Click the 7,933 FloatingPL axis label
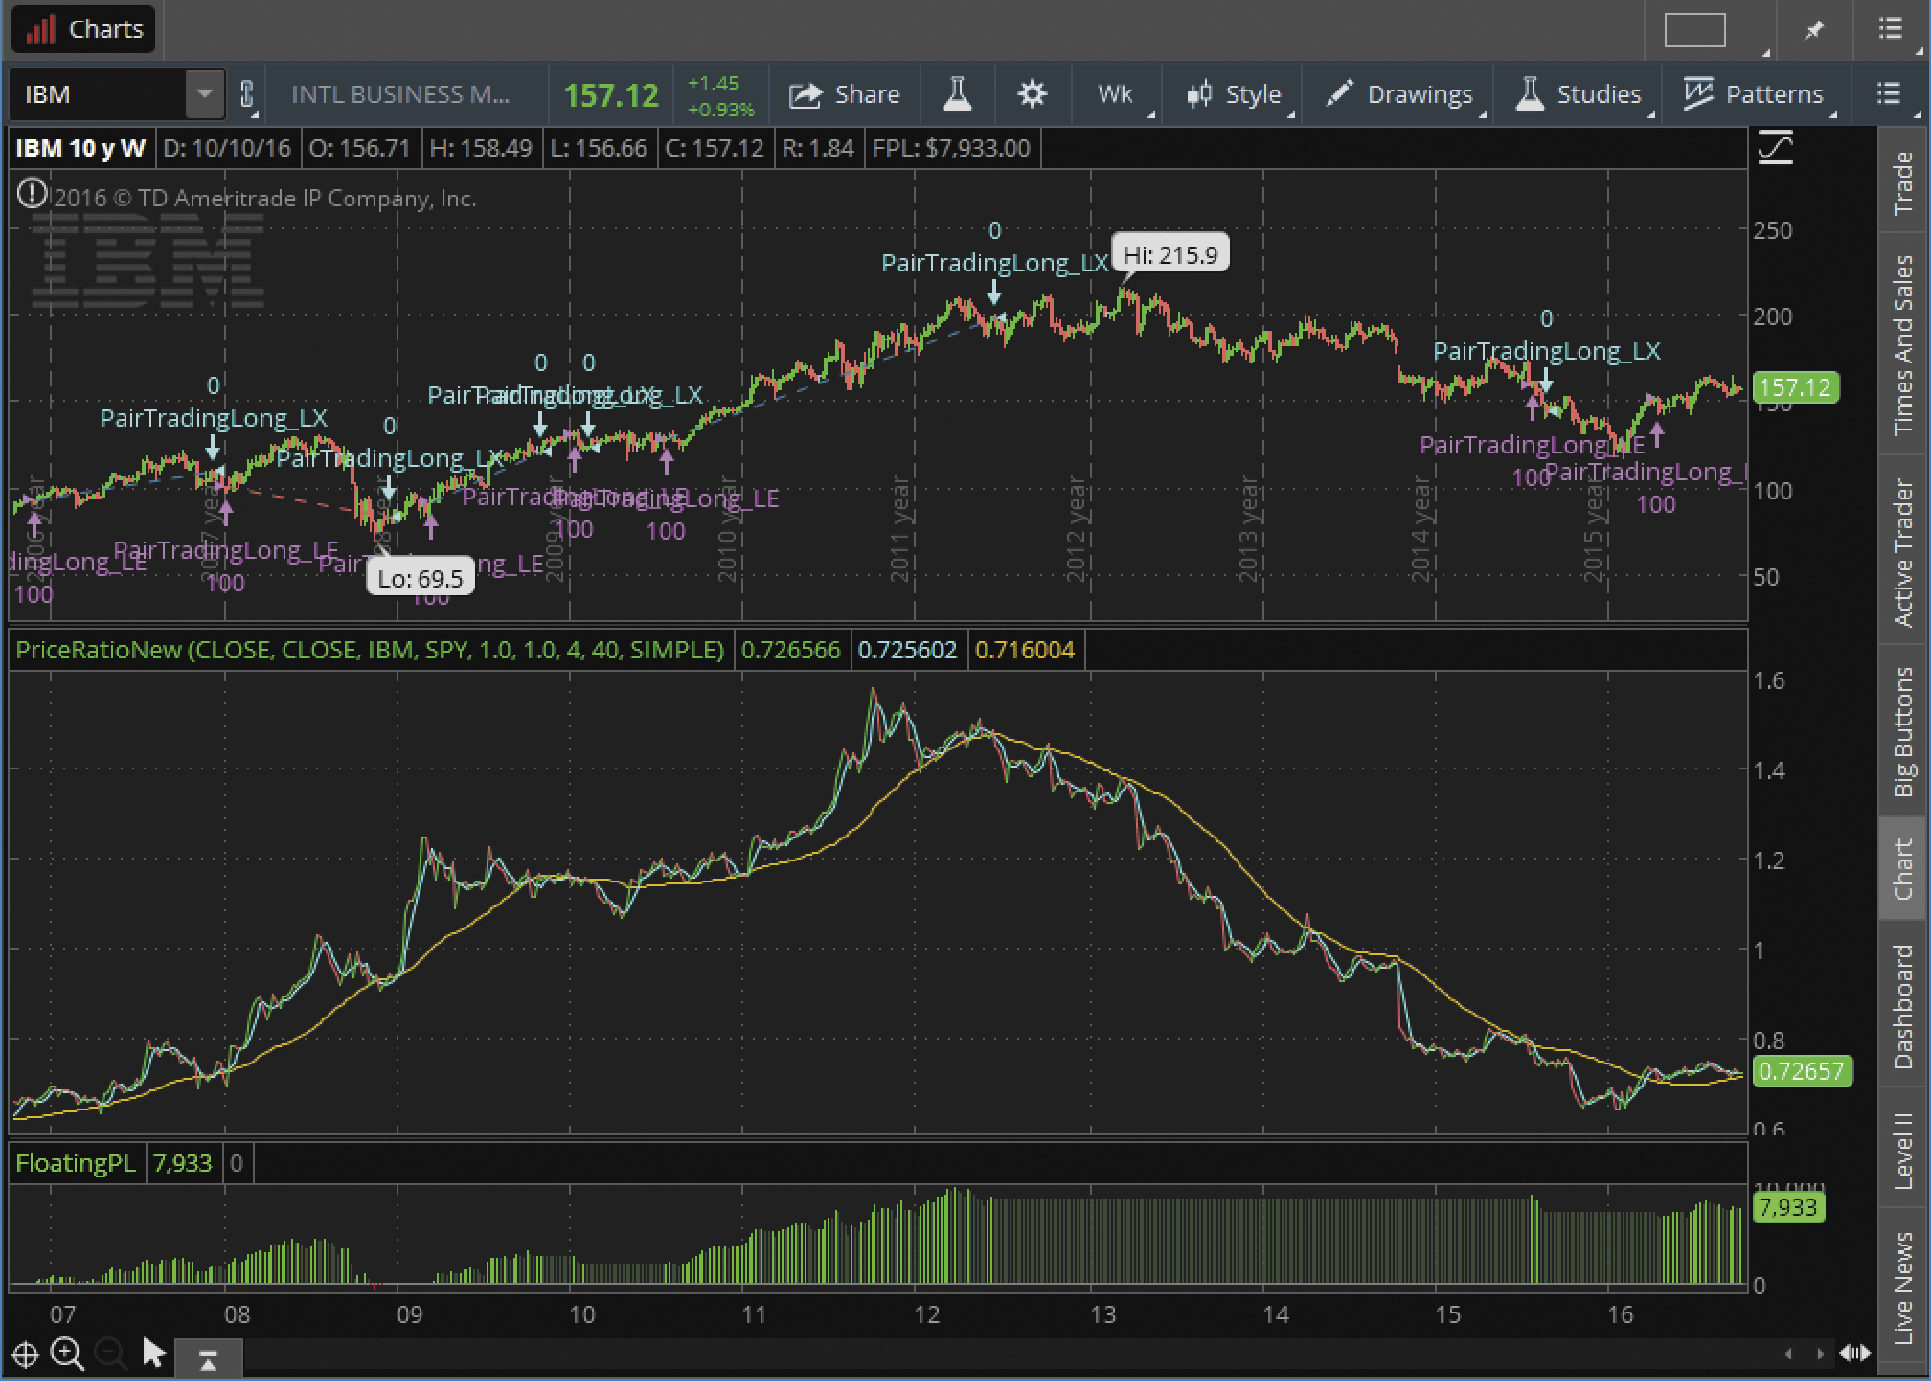1931x1381 pixels. (1788, 1208)
